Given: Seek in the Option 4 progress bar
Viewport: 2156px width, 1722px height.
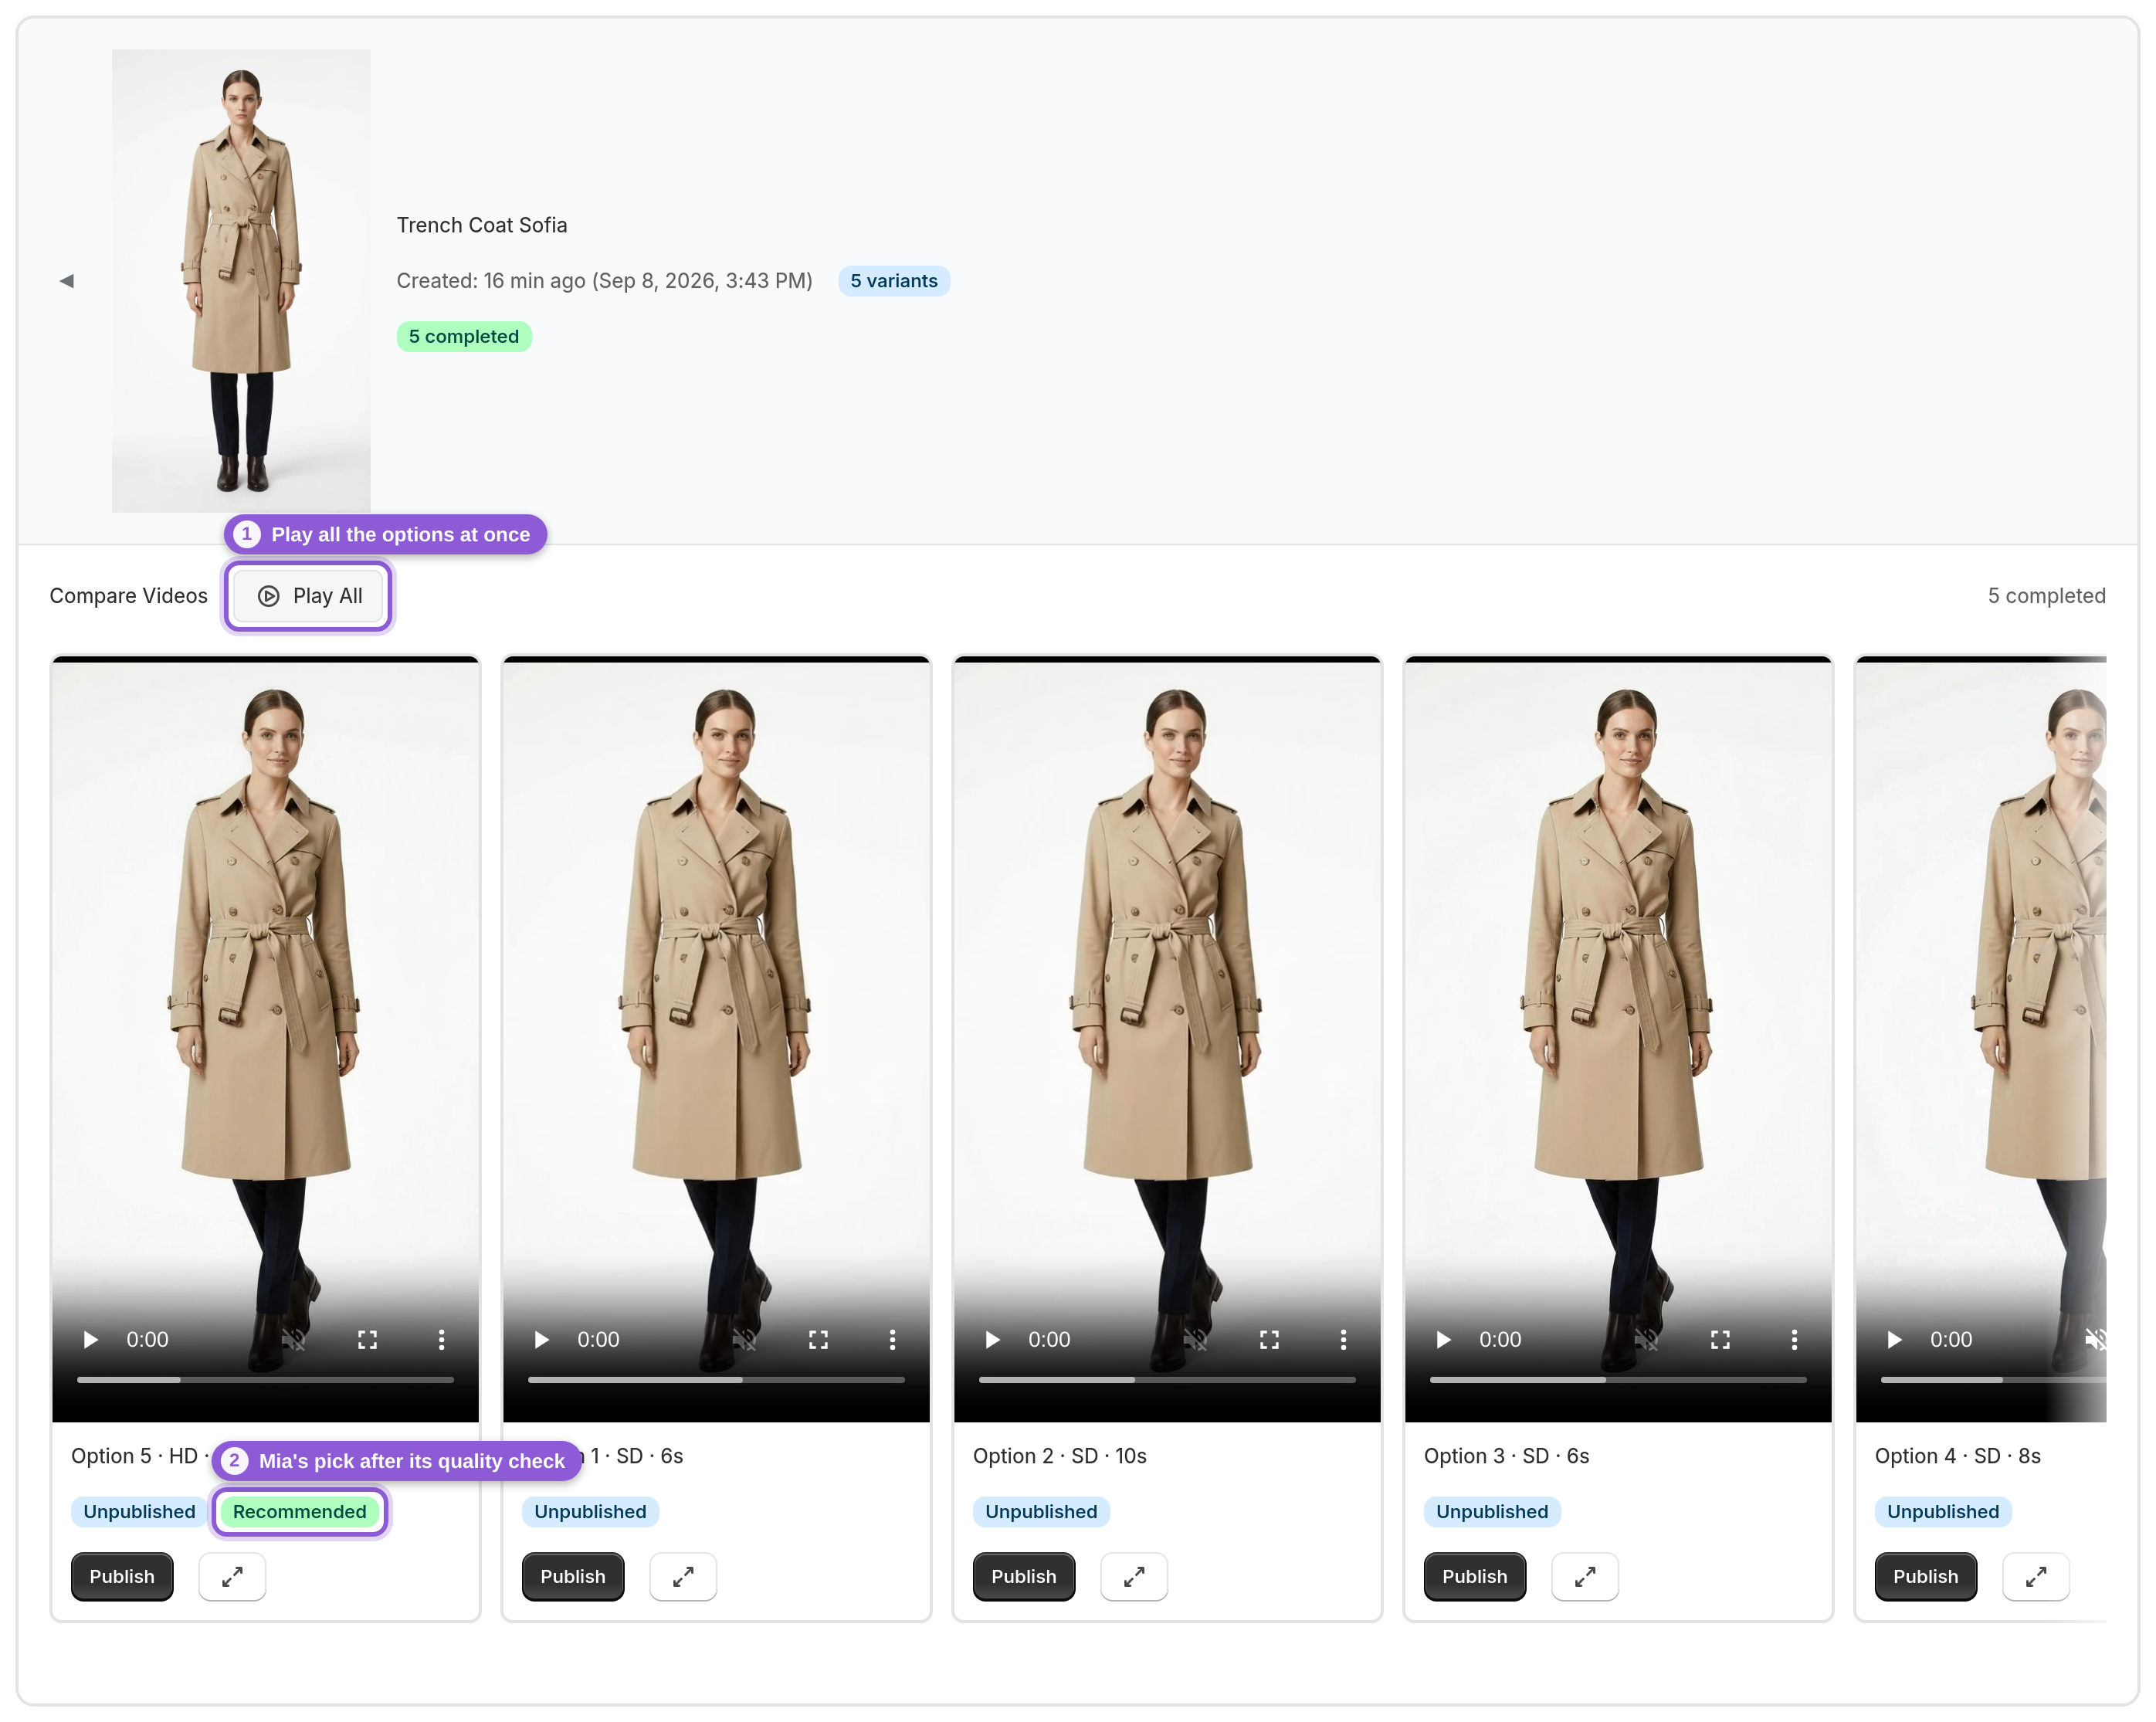Looking at the screenshot, I should pos(1993,1380).
